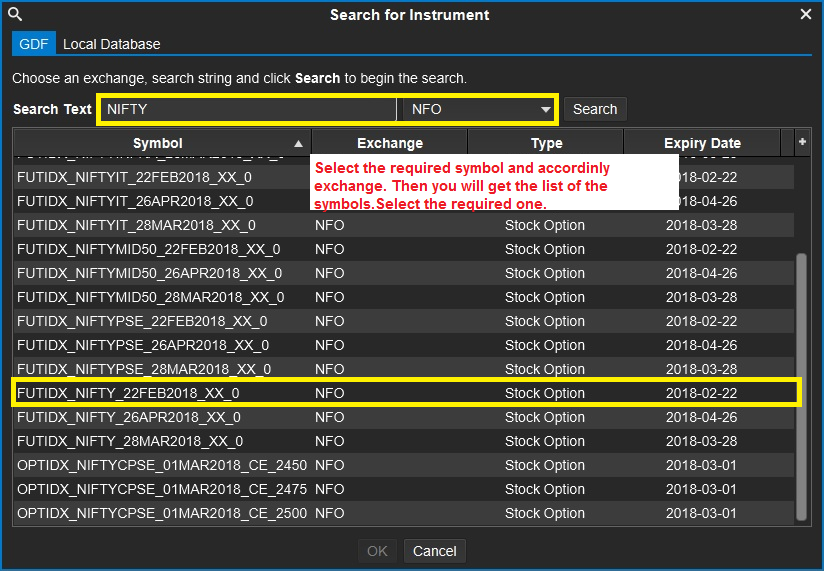
Task: Select row FUTIDX_NIFTYIT_28MAR2018_XX_0
Action: click(x=404, y=225)
